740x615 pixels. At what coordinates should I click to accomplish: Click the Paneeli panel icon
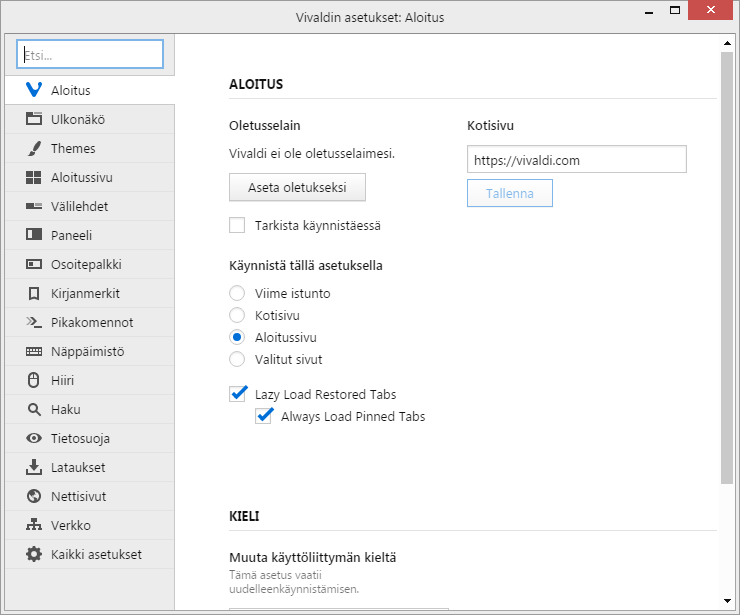click(34, 235)
